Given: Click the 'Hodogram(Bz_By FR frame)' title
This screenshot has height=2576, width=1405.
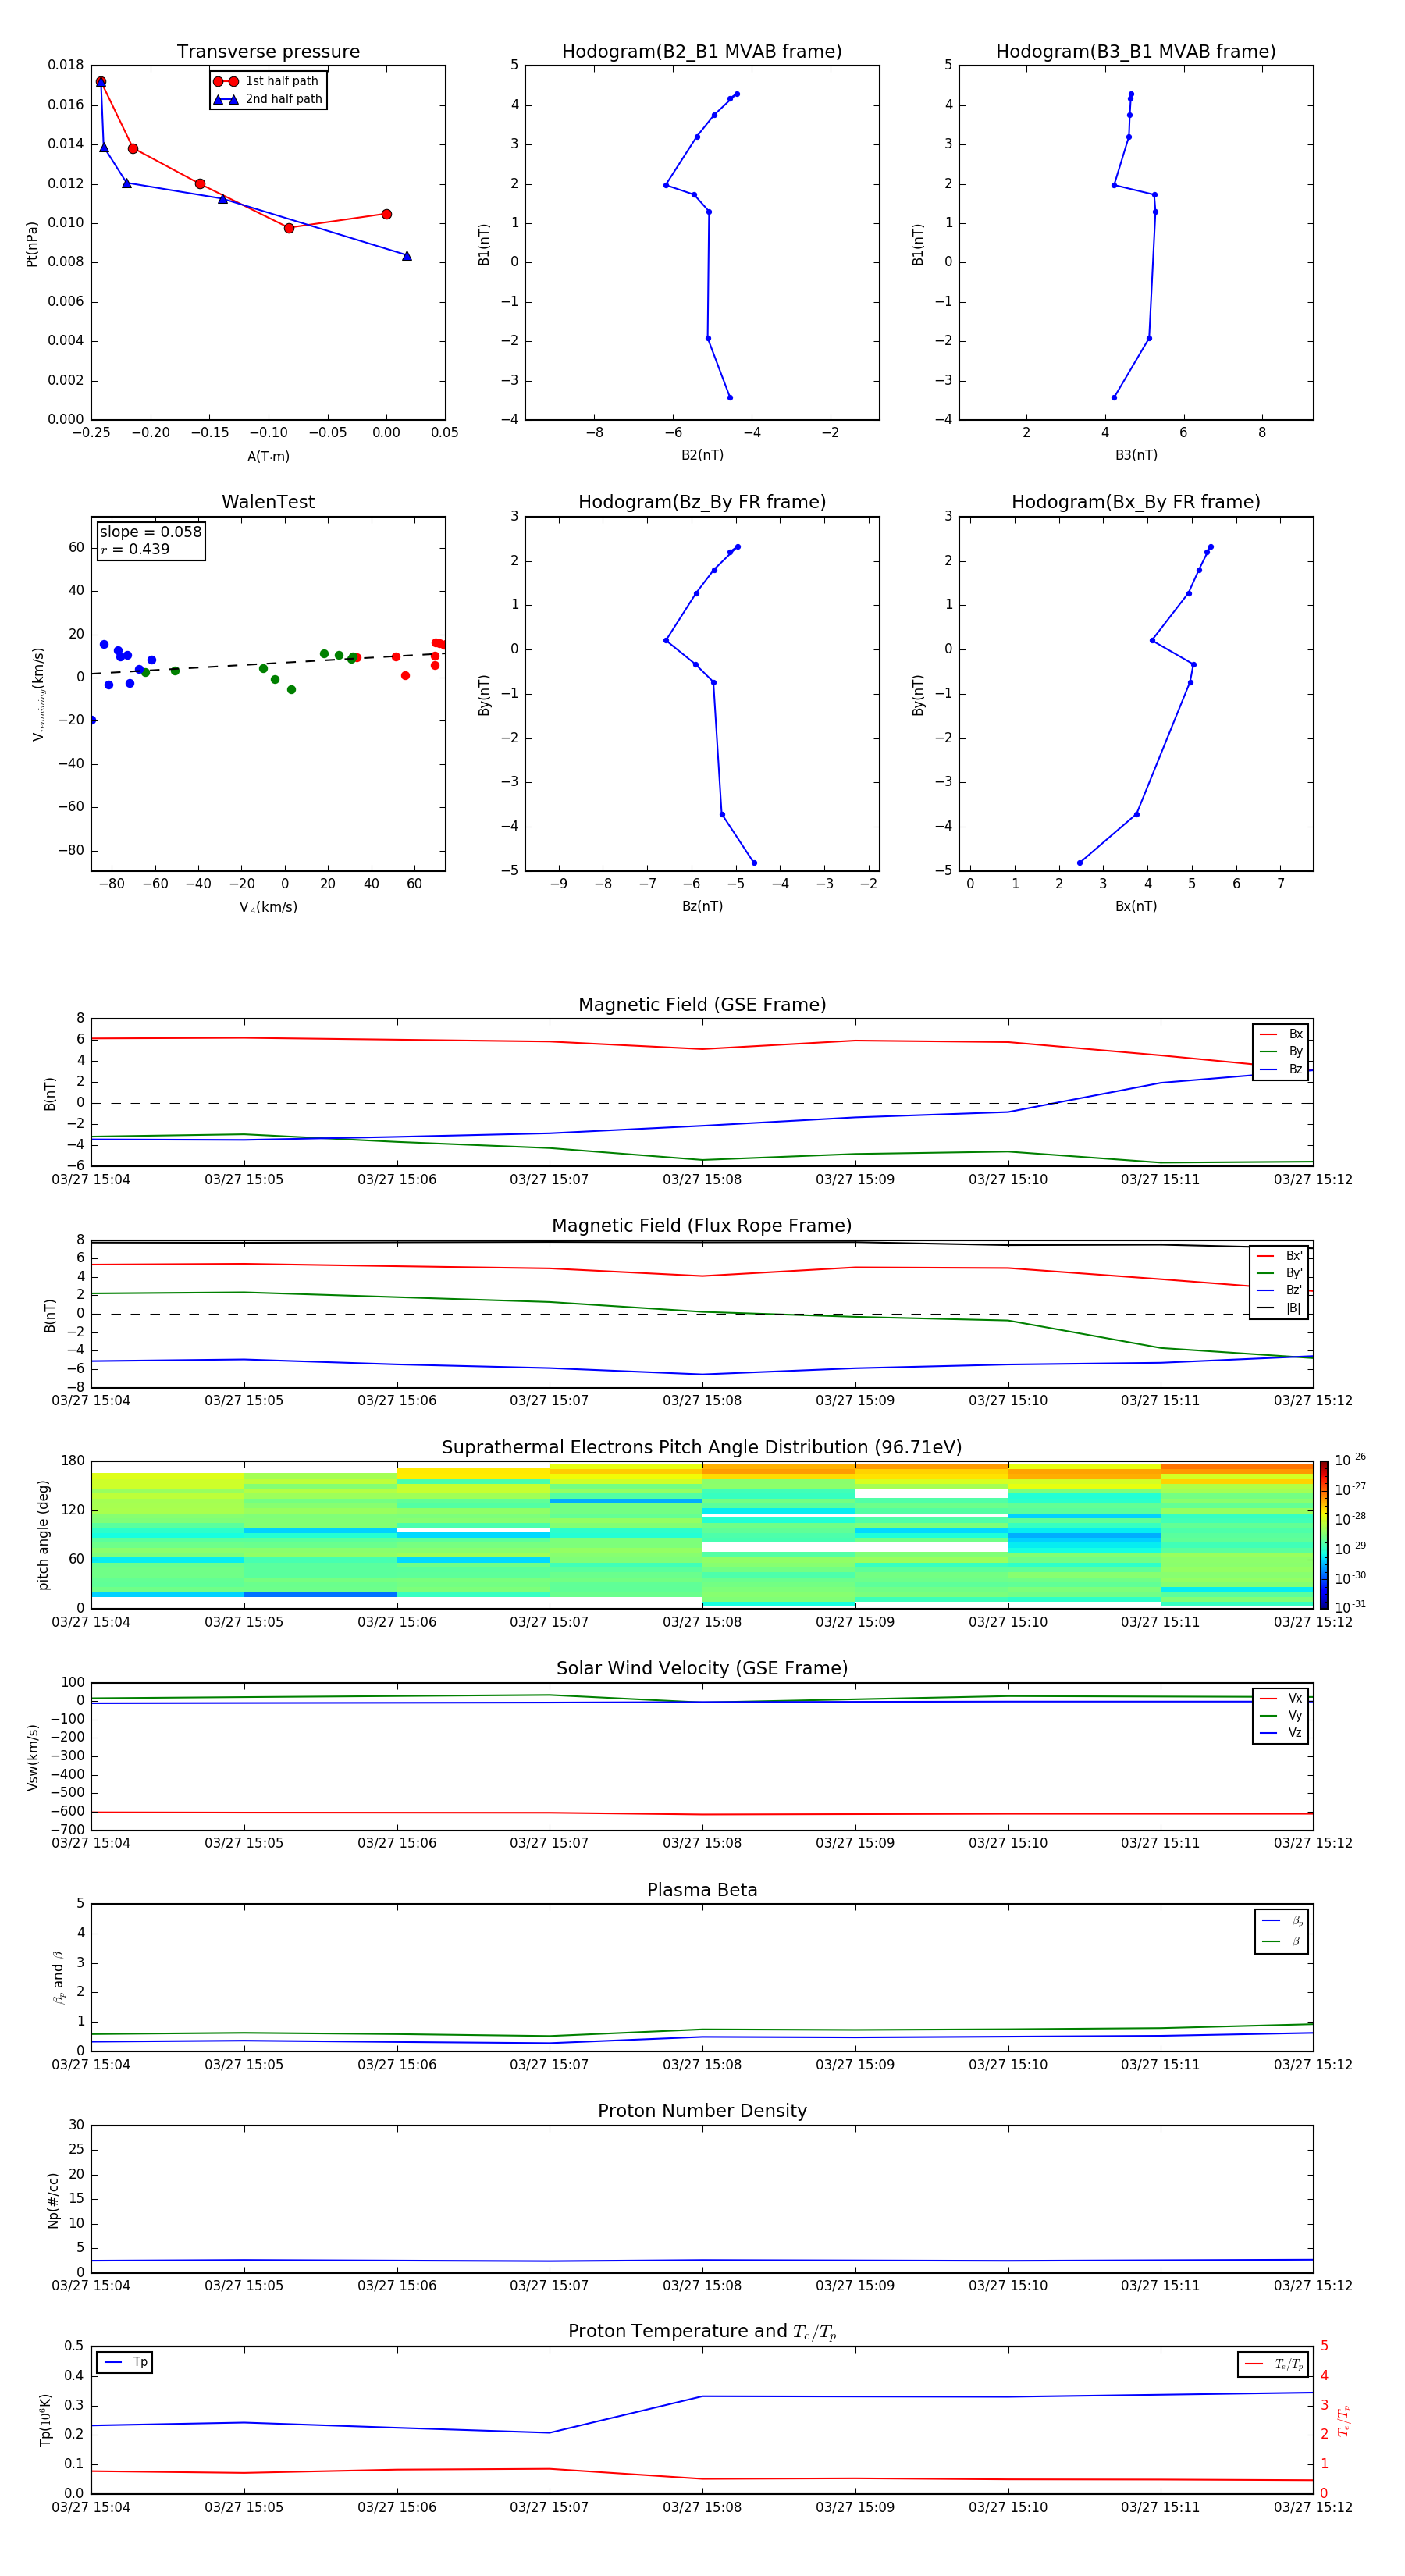Looking at the screenshot, I should [x=702, y=502].
